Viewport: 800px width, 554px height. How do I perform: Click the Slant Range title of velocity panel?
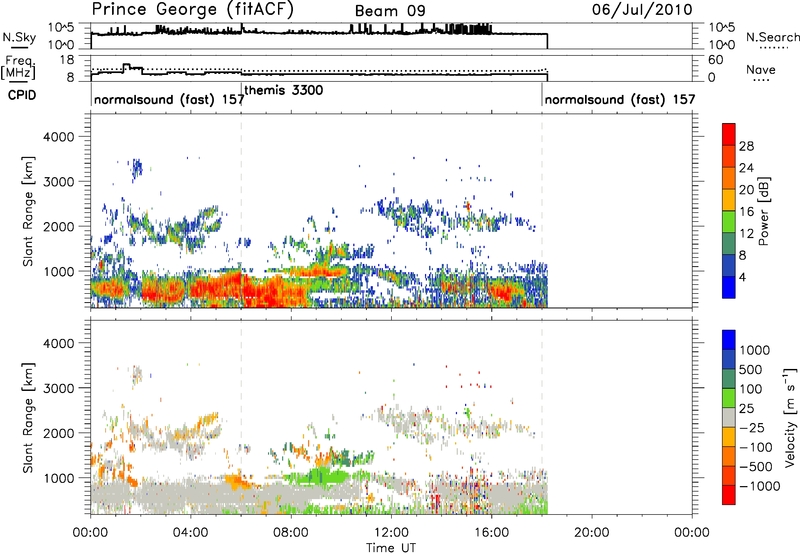(28, 418)
